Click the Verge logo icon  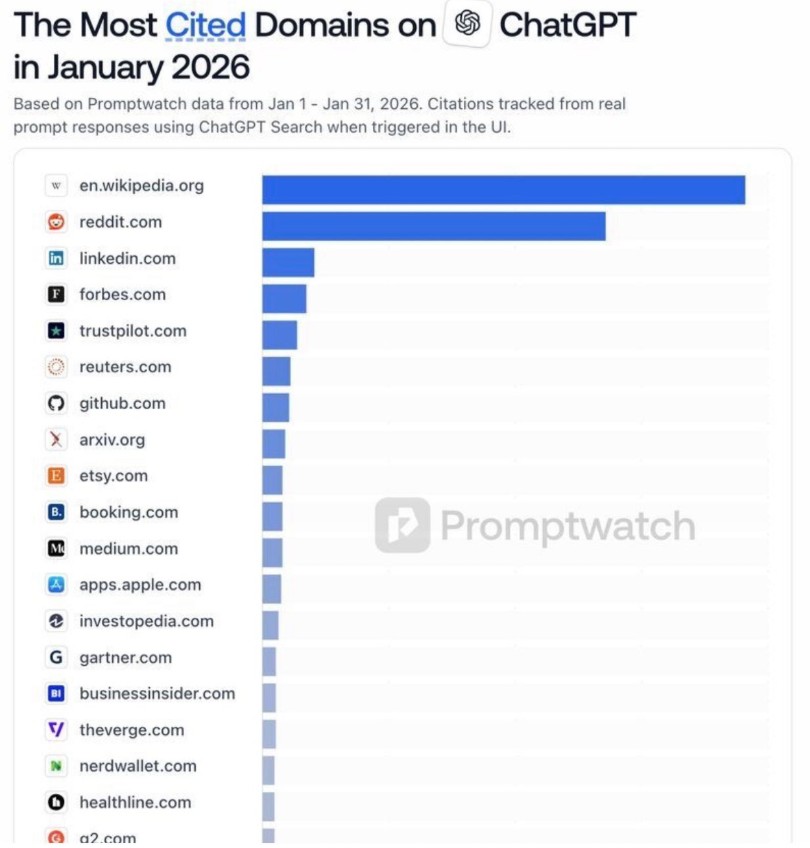[57, 730]
